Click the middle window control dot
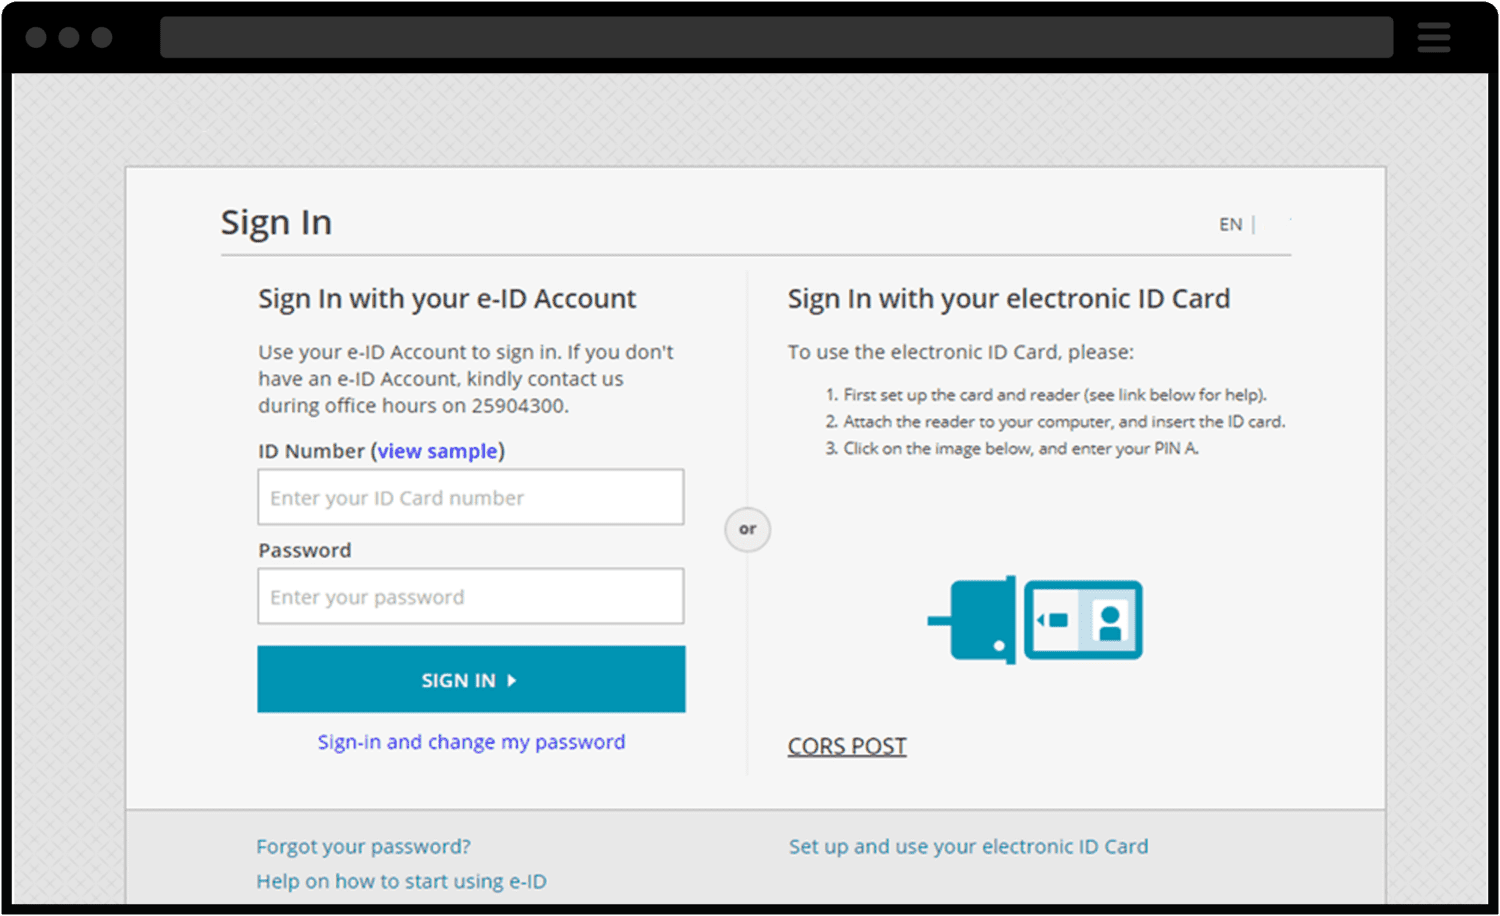1500x916 pixels. 69,37
